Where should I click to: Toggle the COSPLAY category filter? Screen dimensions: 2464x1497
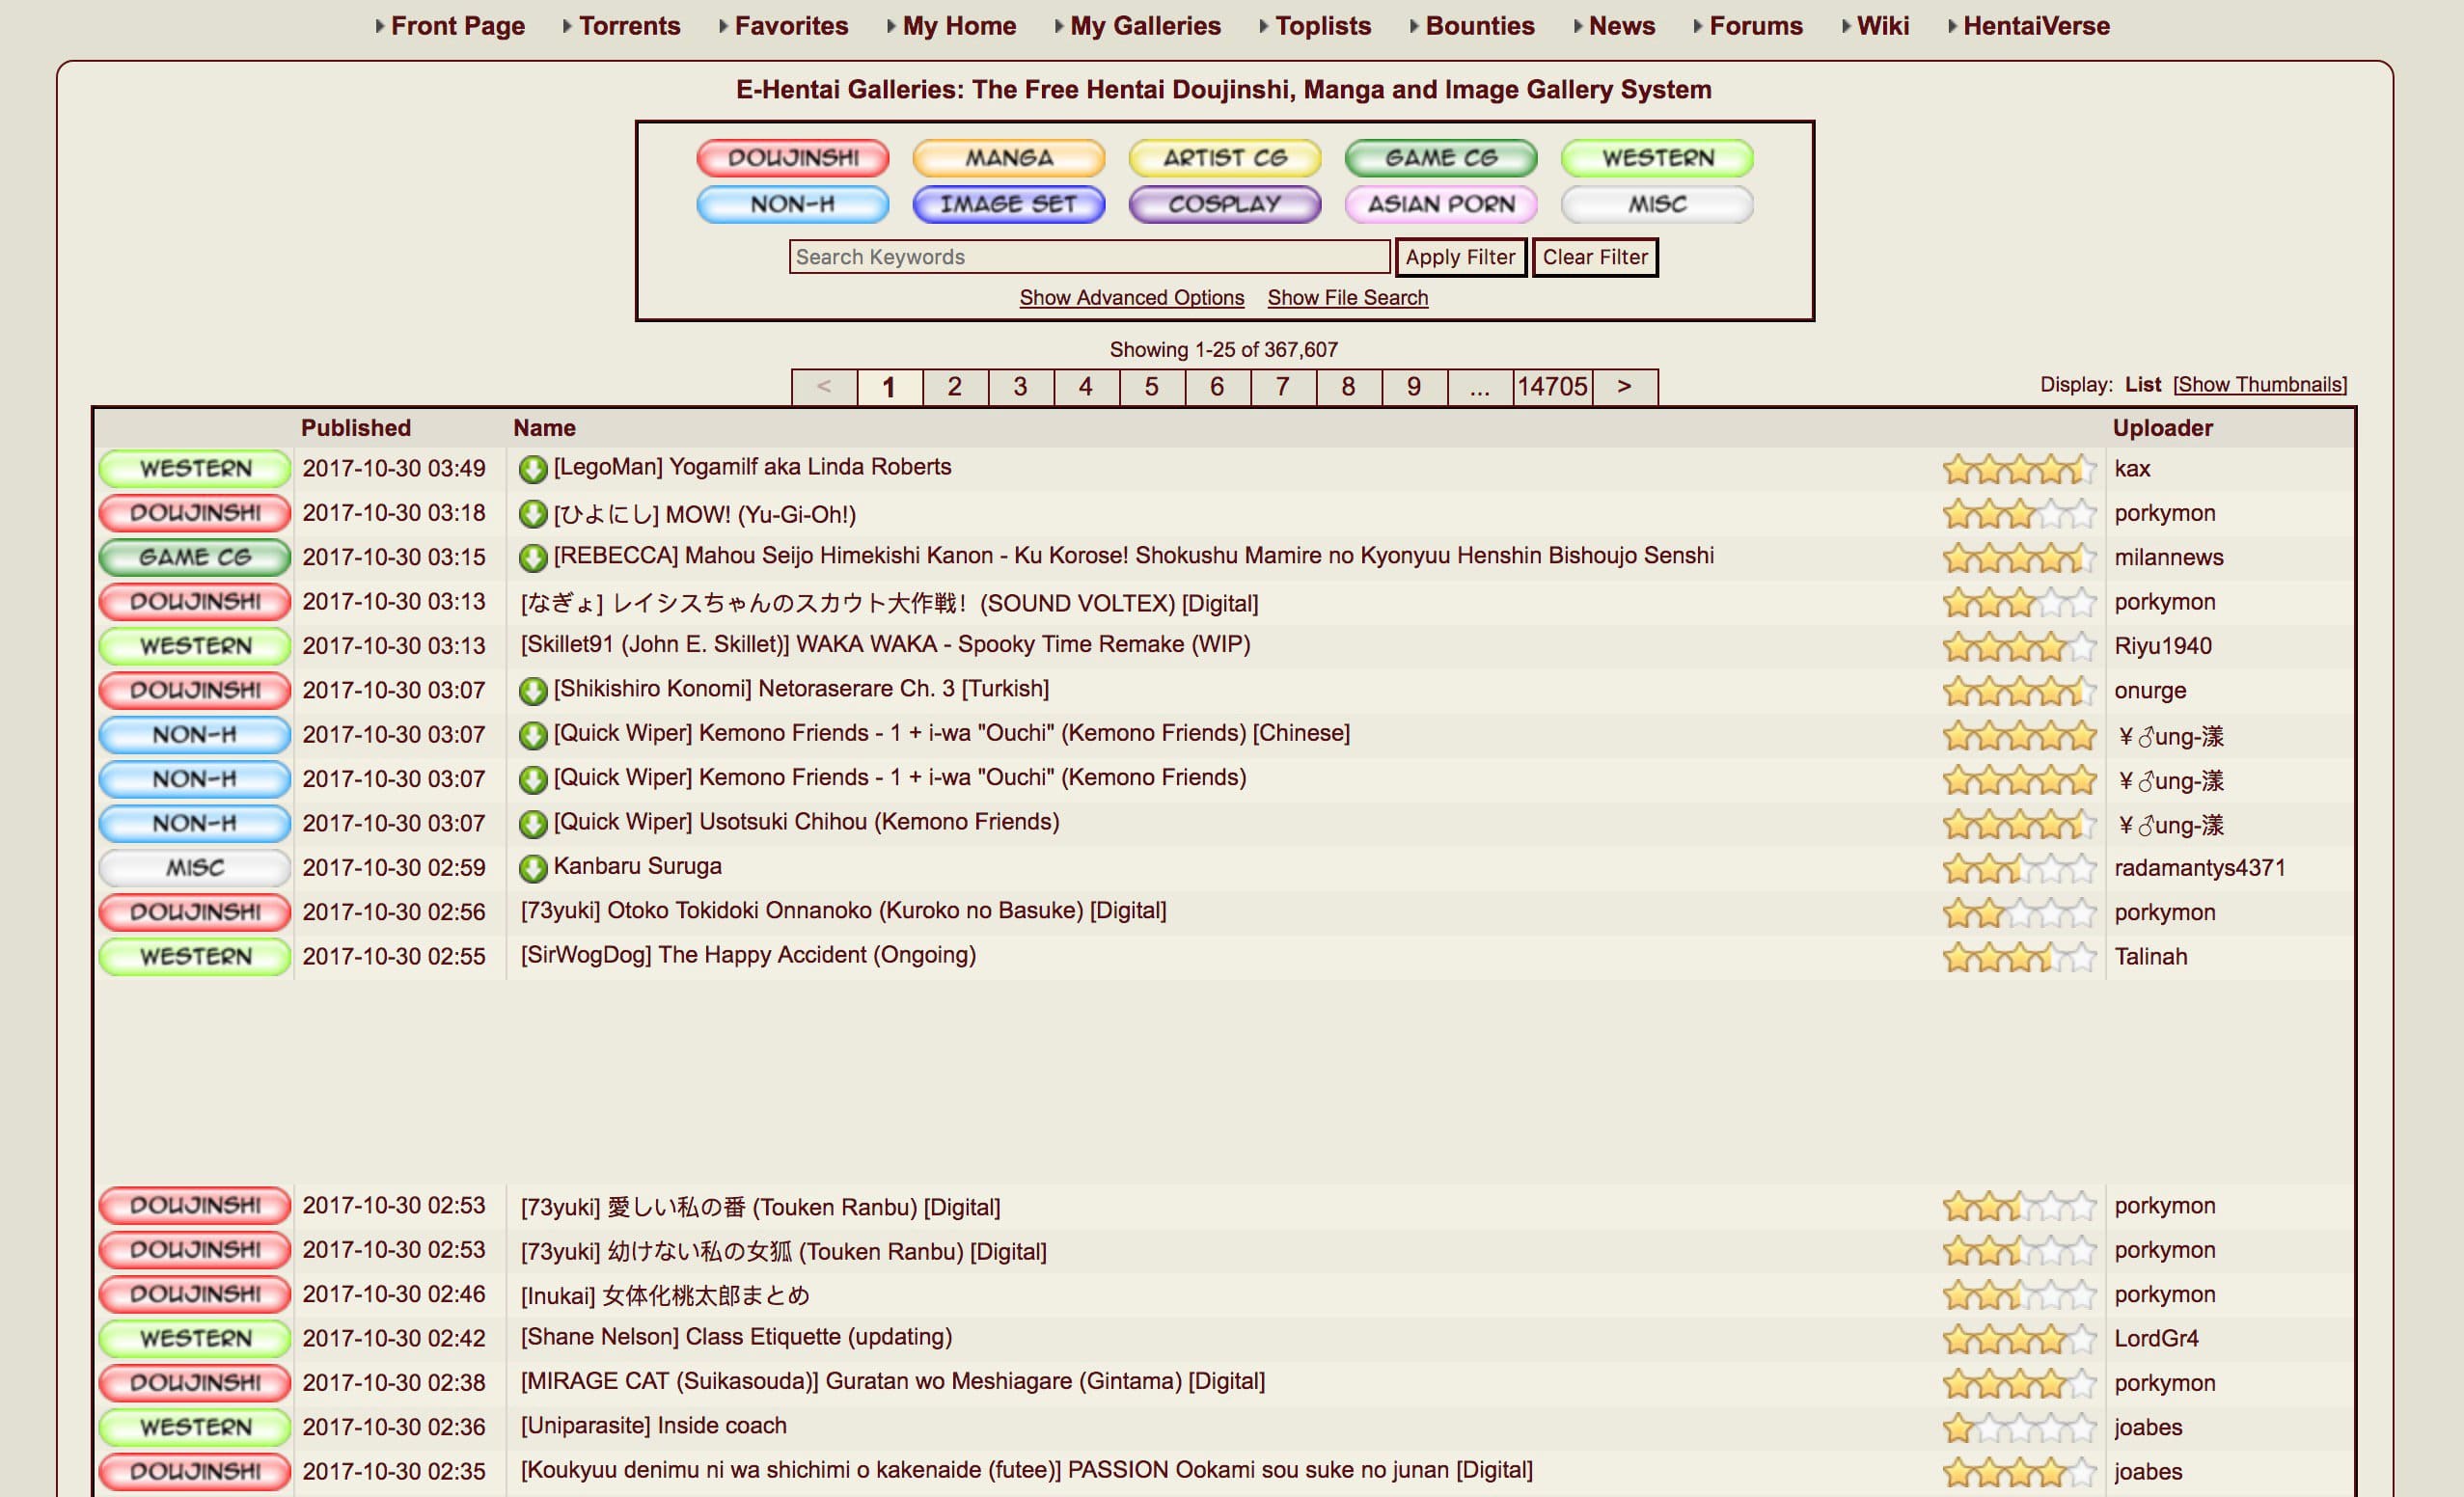point(1224,204)
